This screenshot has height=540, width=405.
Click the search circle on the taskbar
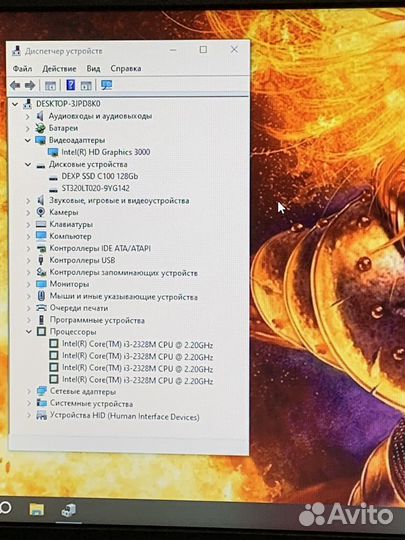point(5,508)
